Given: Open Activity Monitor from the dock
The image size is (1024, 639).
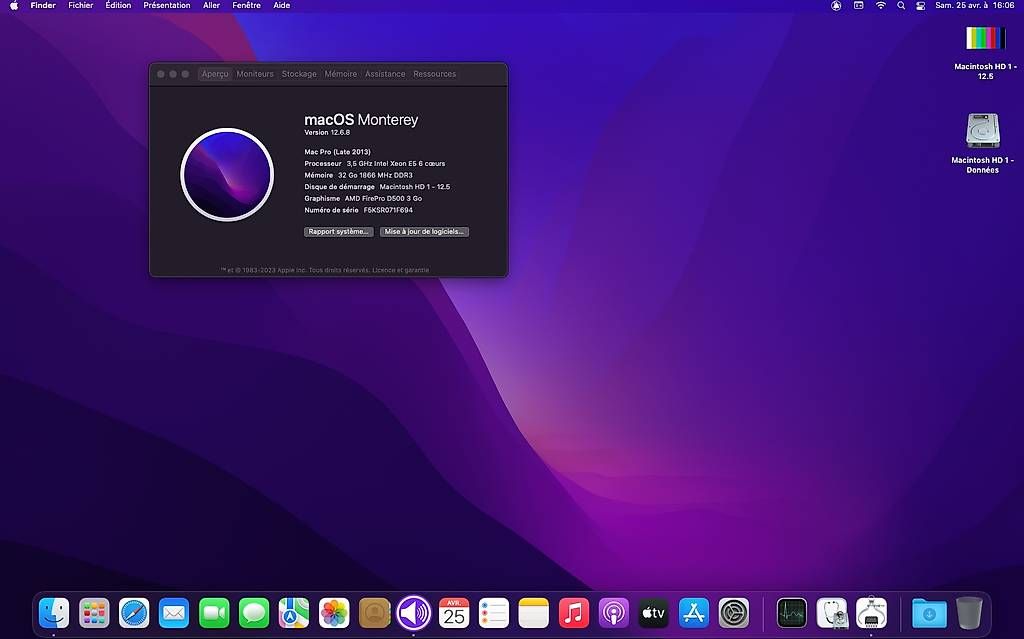Looking at the screenshot, I should (x=792, y=614).
